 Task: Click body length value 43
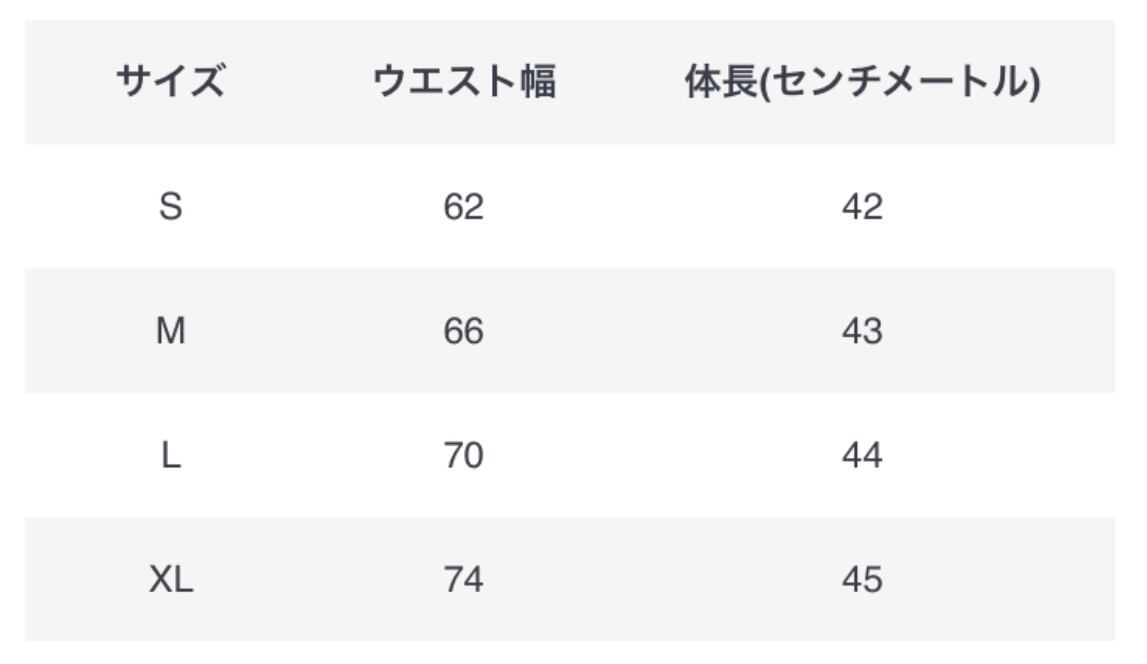click(862, 331)
